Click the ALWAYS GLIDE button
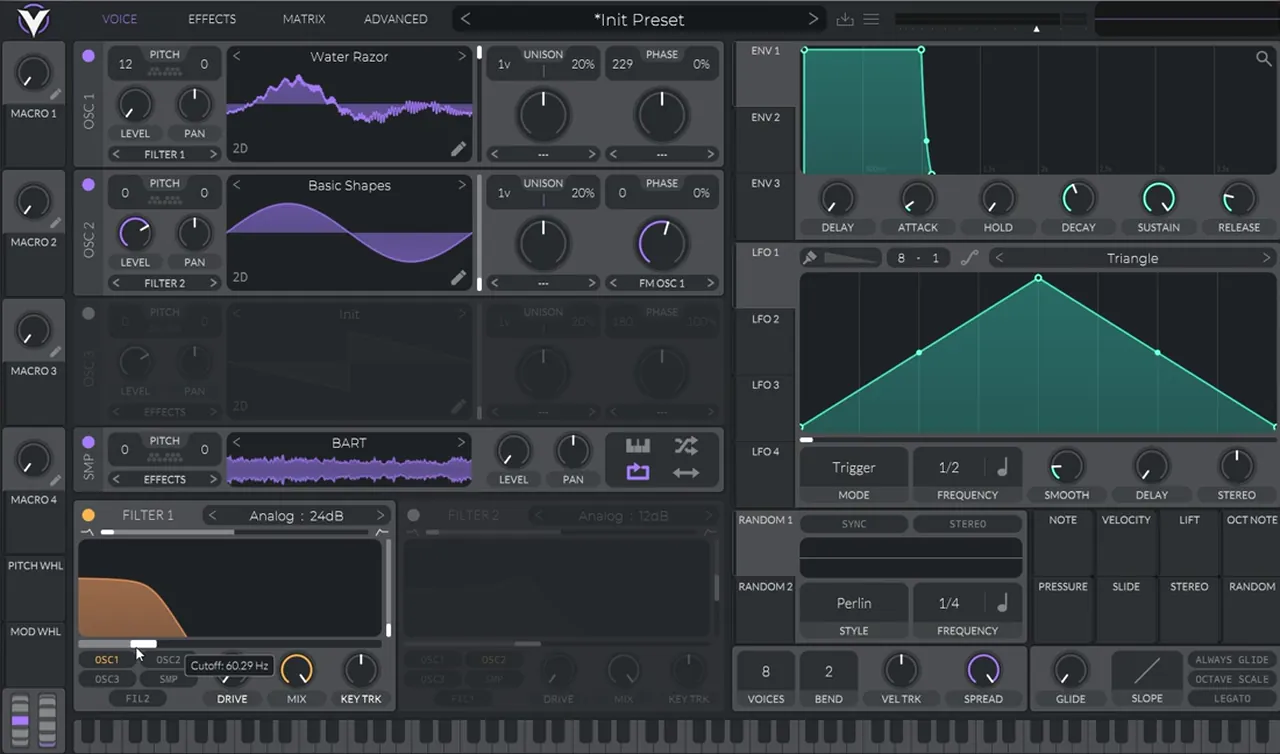This screenshot has width=1280, height=754. pyautogui.click(x=1231, y=660)
